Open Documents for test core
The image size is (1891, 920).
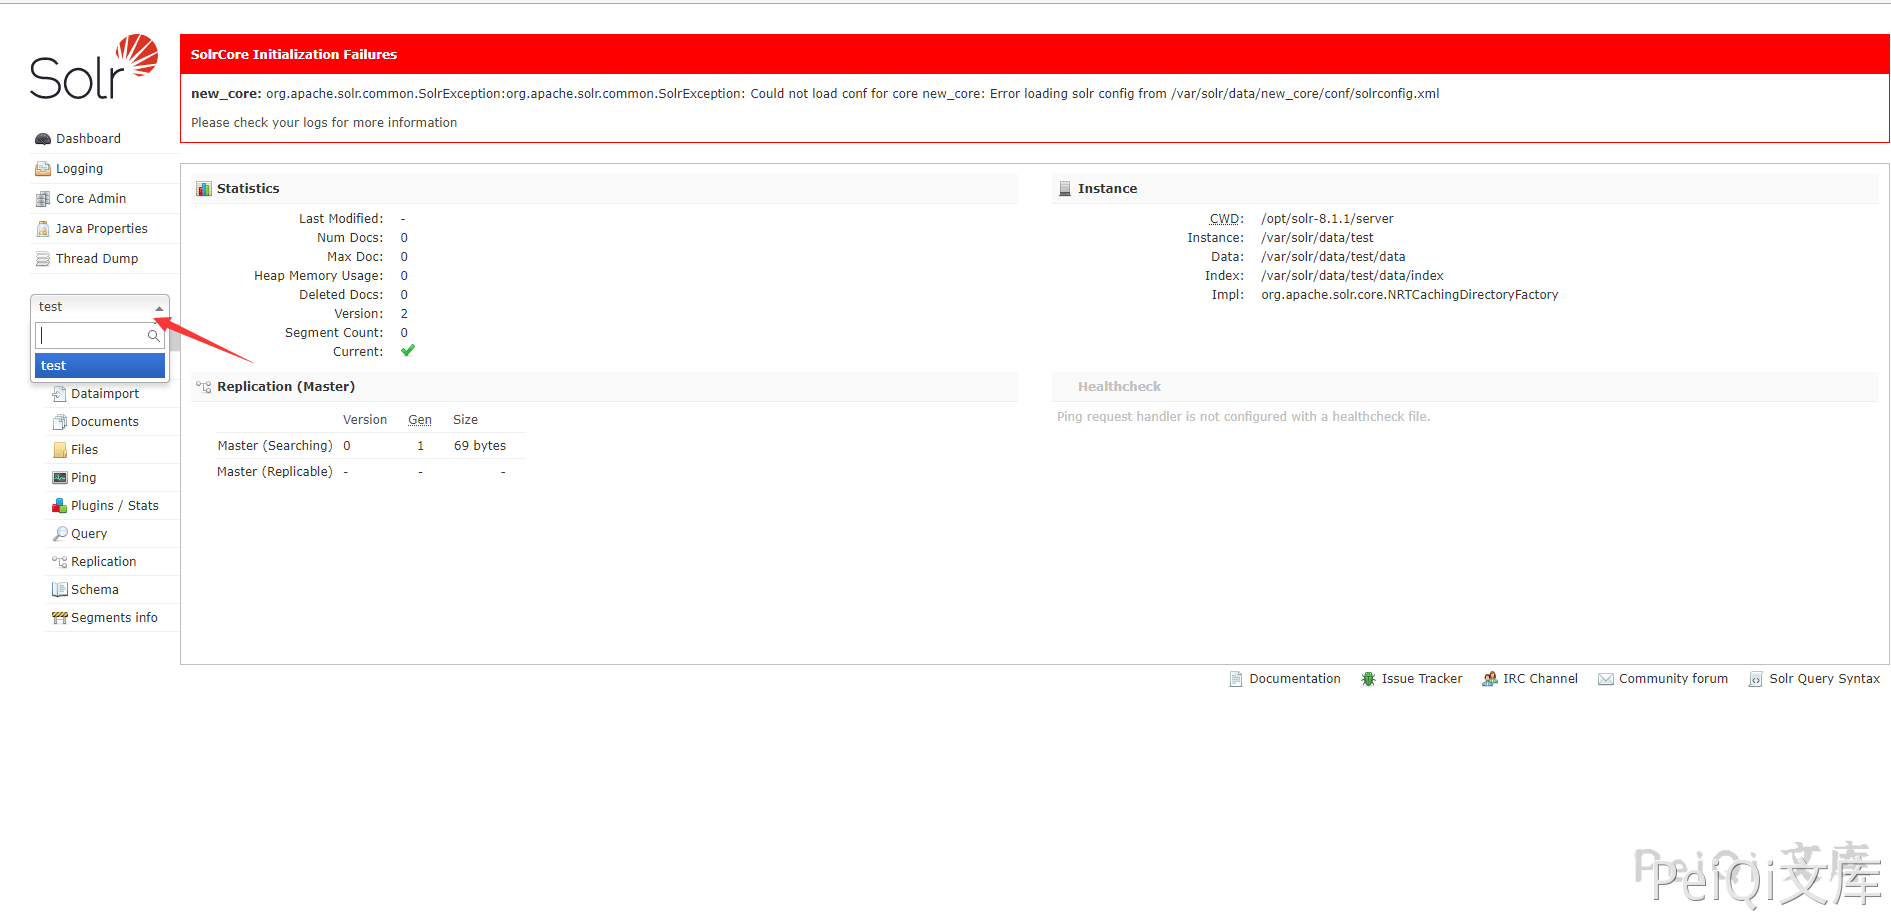click(105, 422)
